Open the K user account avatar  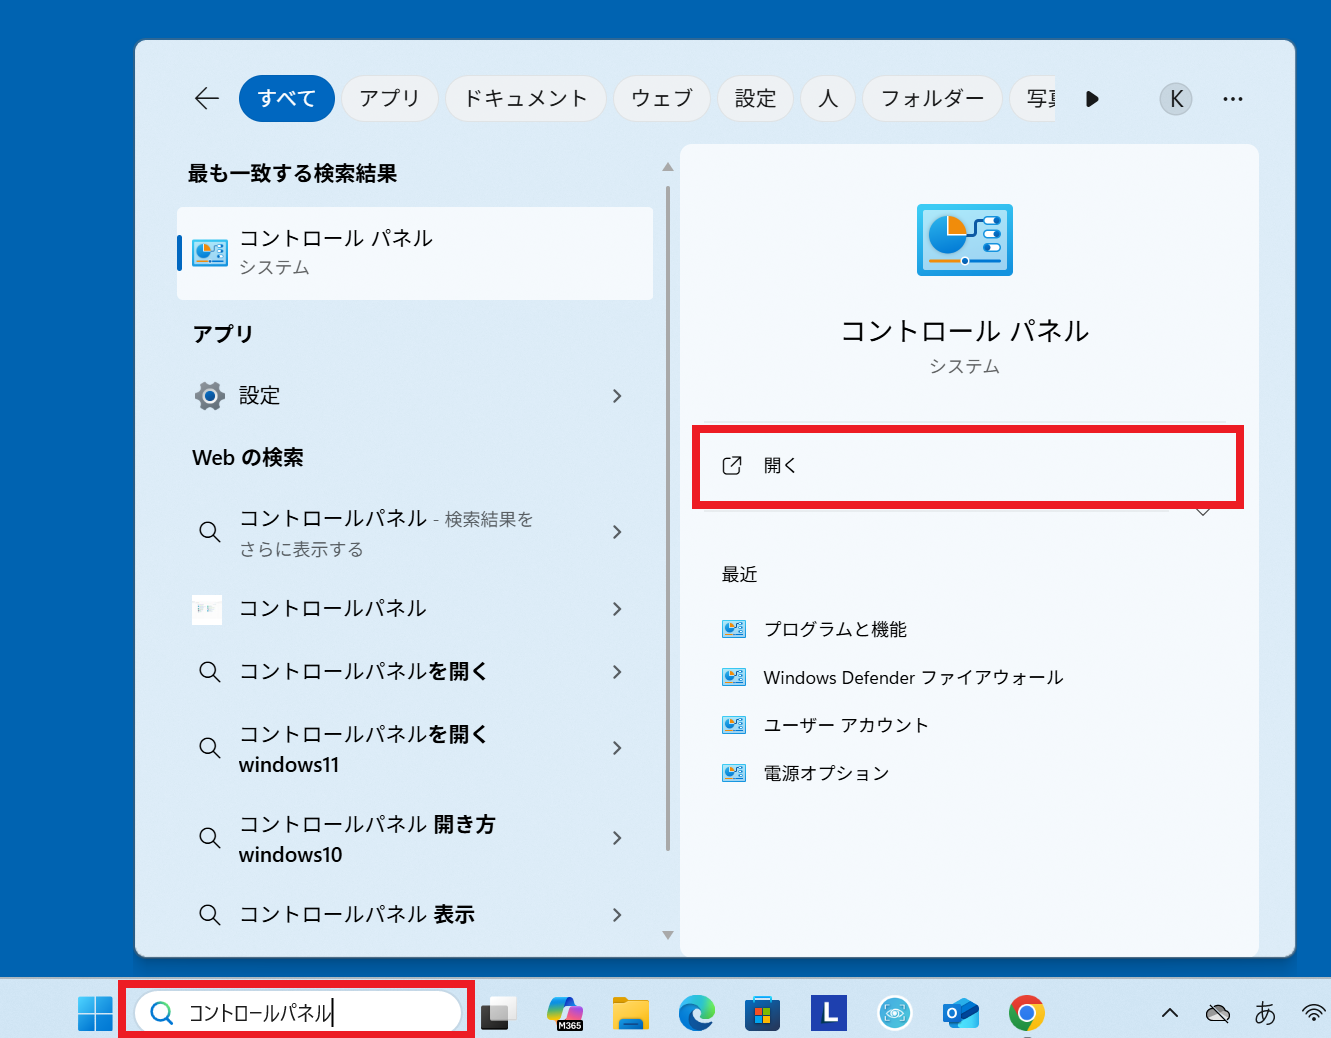click(x=1175, y=98)
